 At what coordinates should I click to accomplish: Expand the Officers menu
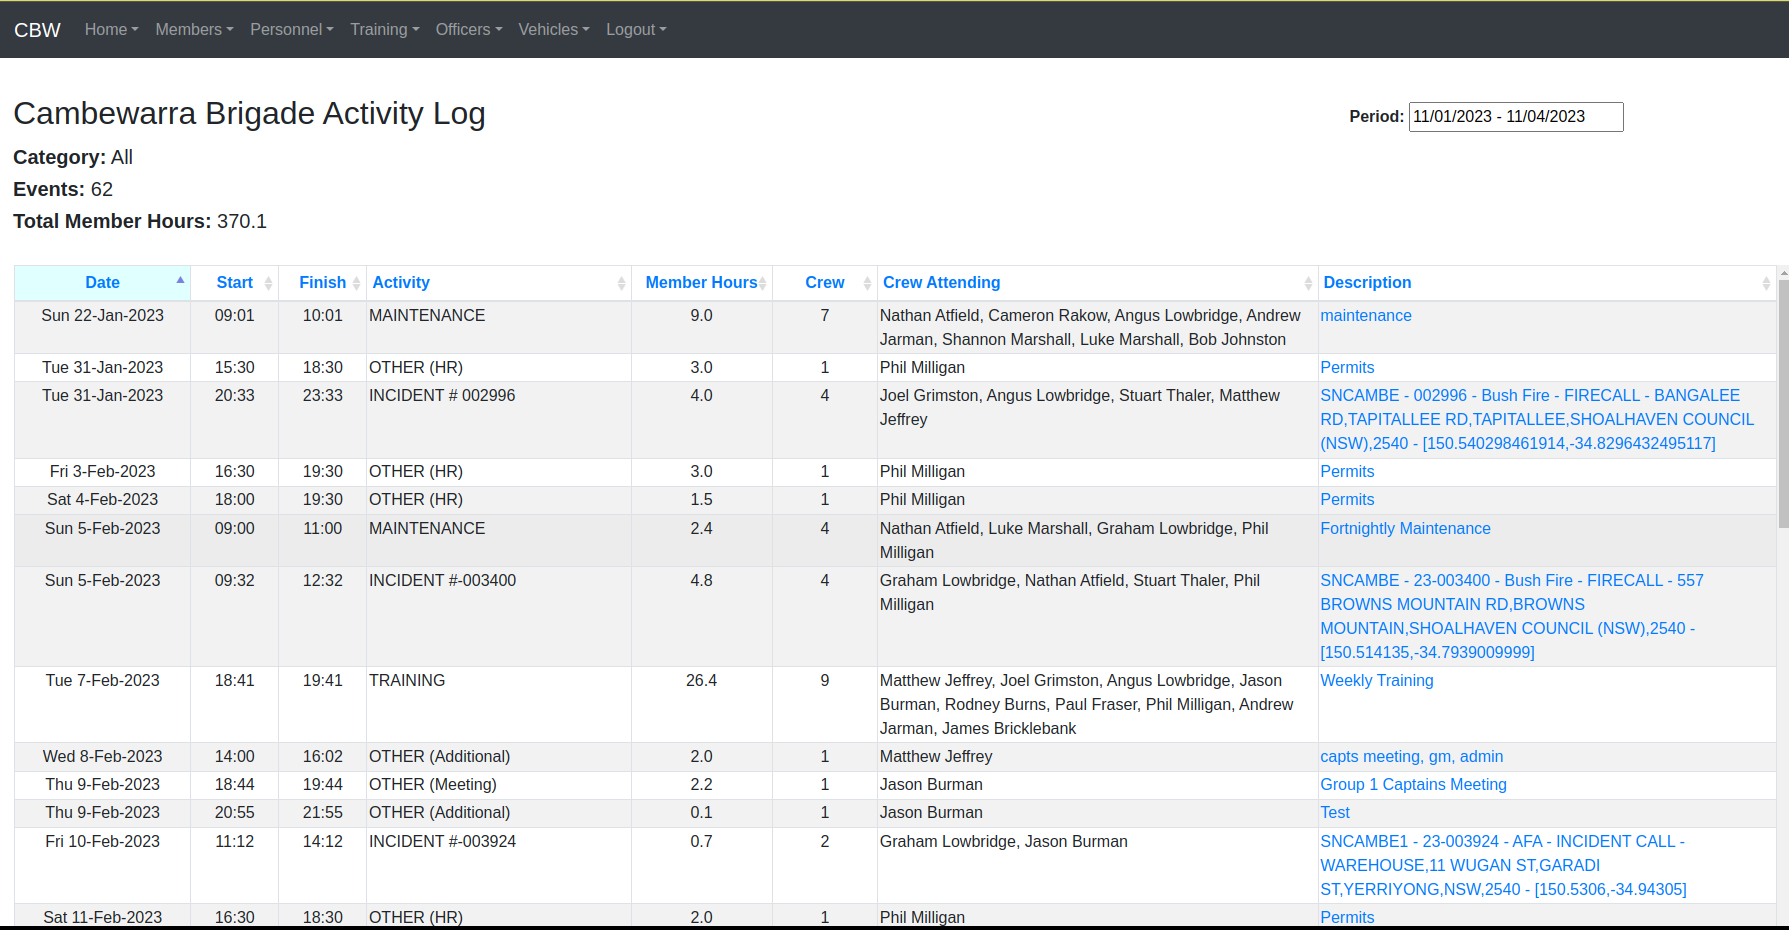468,30
